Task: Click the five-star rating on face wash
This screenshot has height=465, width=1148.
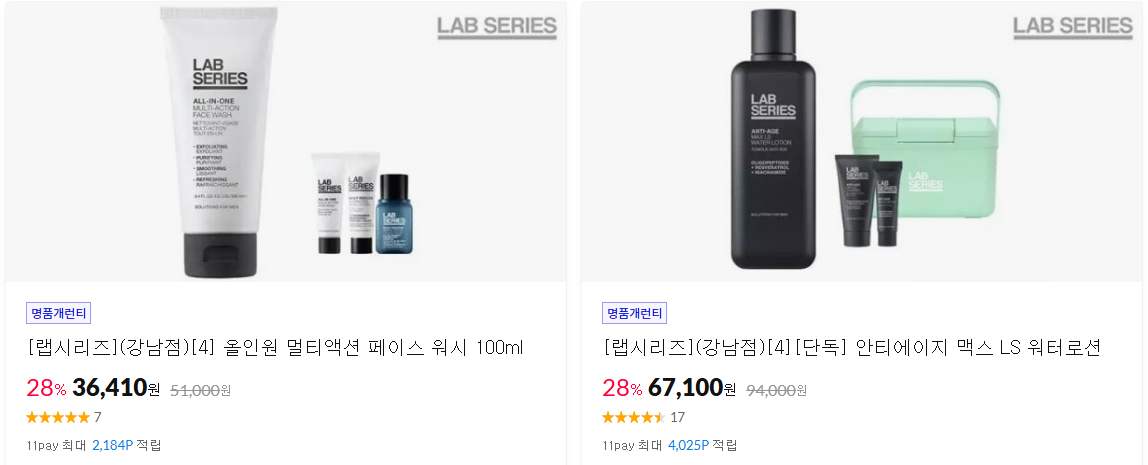Action: tap(58, 417)
